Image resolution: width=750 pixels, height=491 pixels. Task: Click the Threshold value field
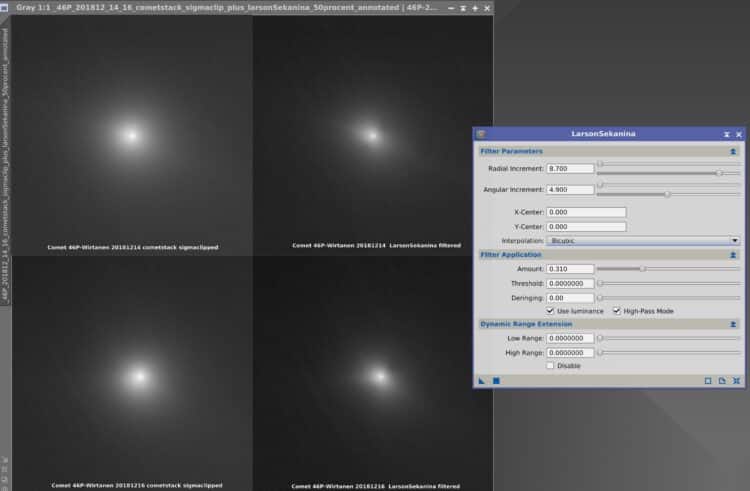pos(570,284)
